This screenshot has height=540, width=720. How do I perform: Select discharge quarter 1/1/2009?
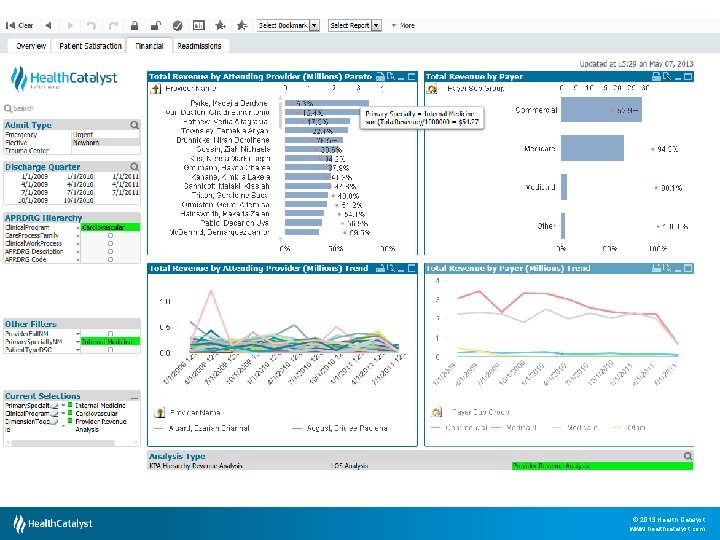tap(34, 176)
